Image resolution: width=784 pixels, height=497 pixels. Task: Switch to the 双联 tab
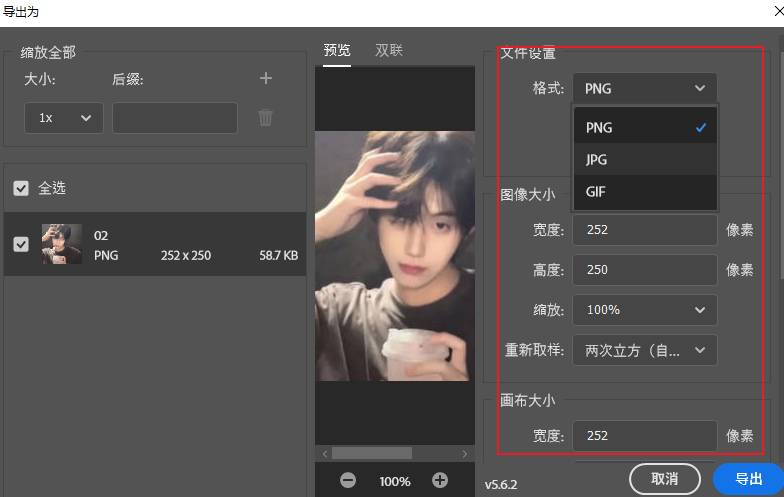point(389,50)
